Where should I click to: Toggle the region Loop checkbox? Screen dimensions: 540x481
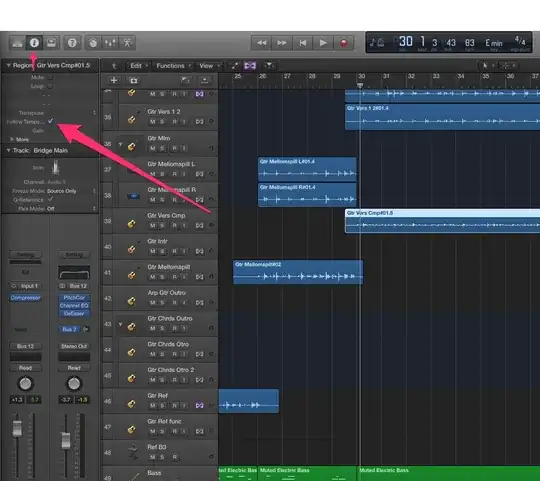pyautogui.click(x=51, y=86)
